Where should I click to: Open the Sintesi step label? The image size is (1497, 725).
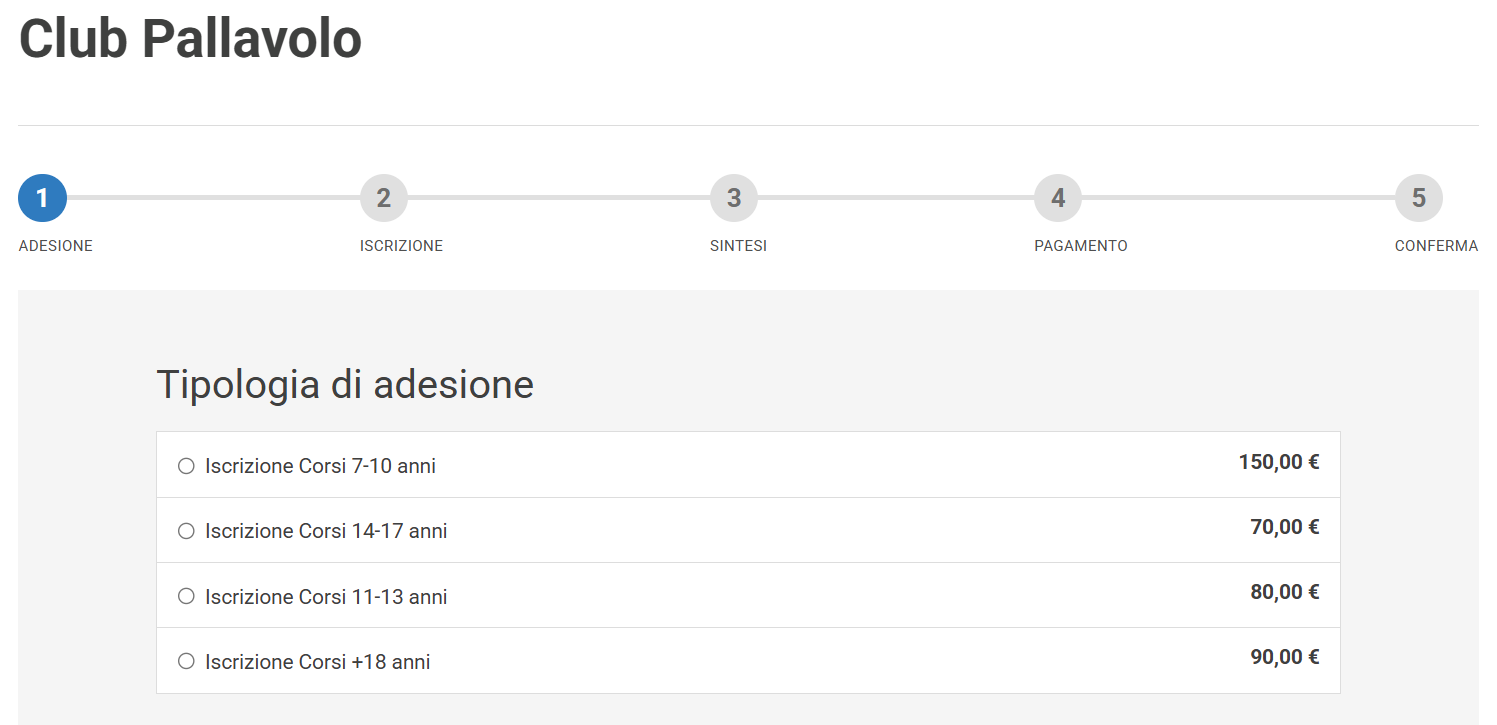(738, 246)
